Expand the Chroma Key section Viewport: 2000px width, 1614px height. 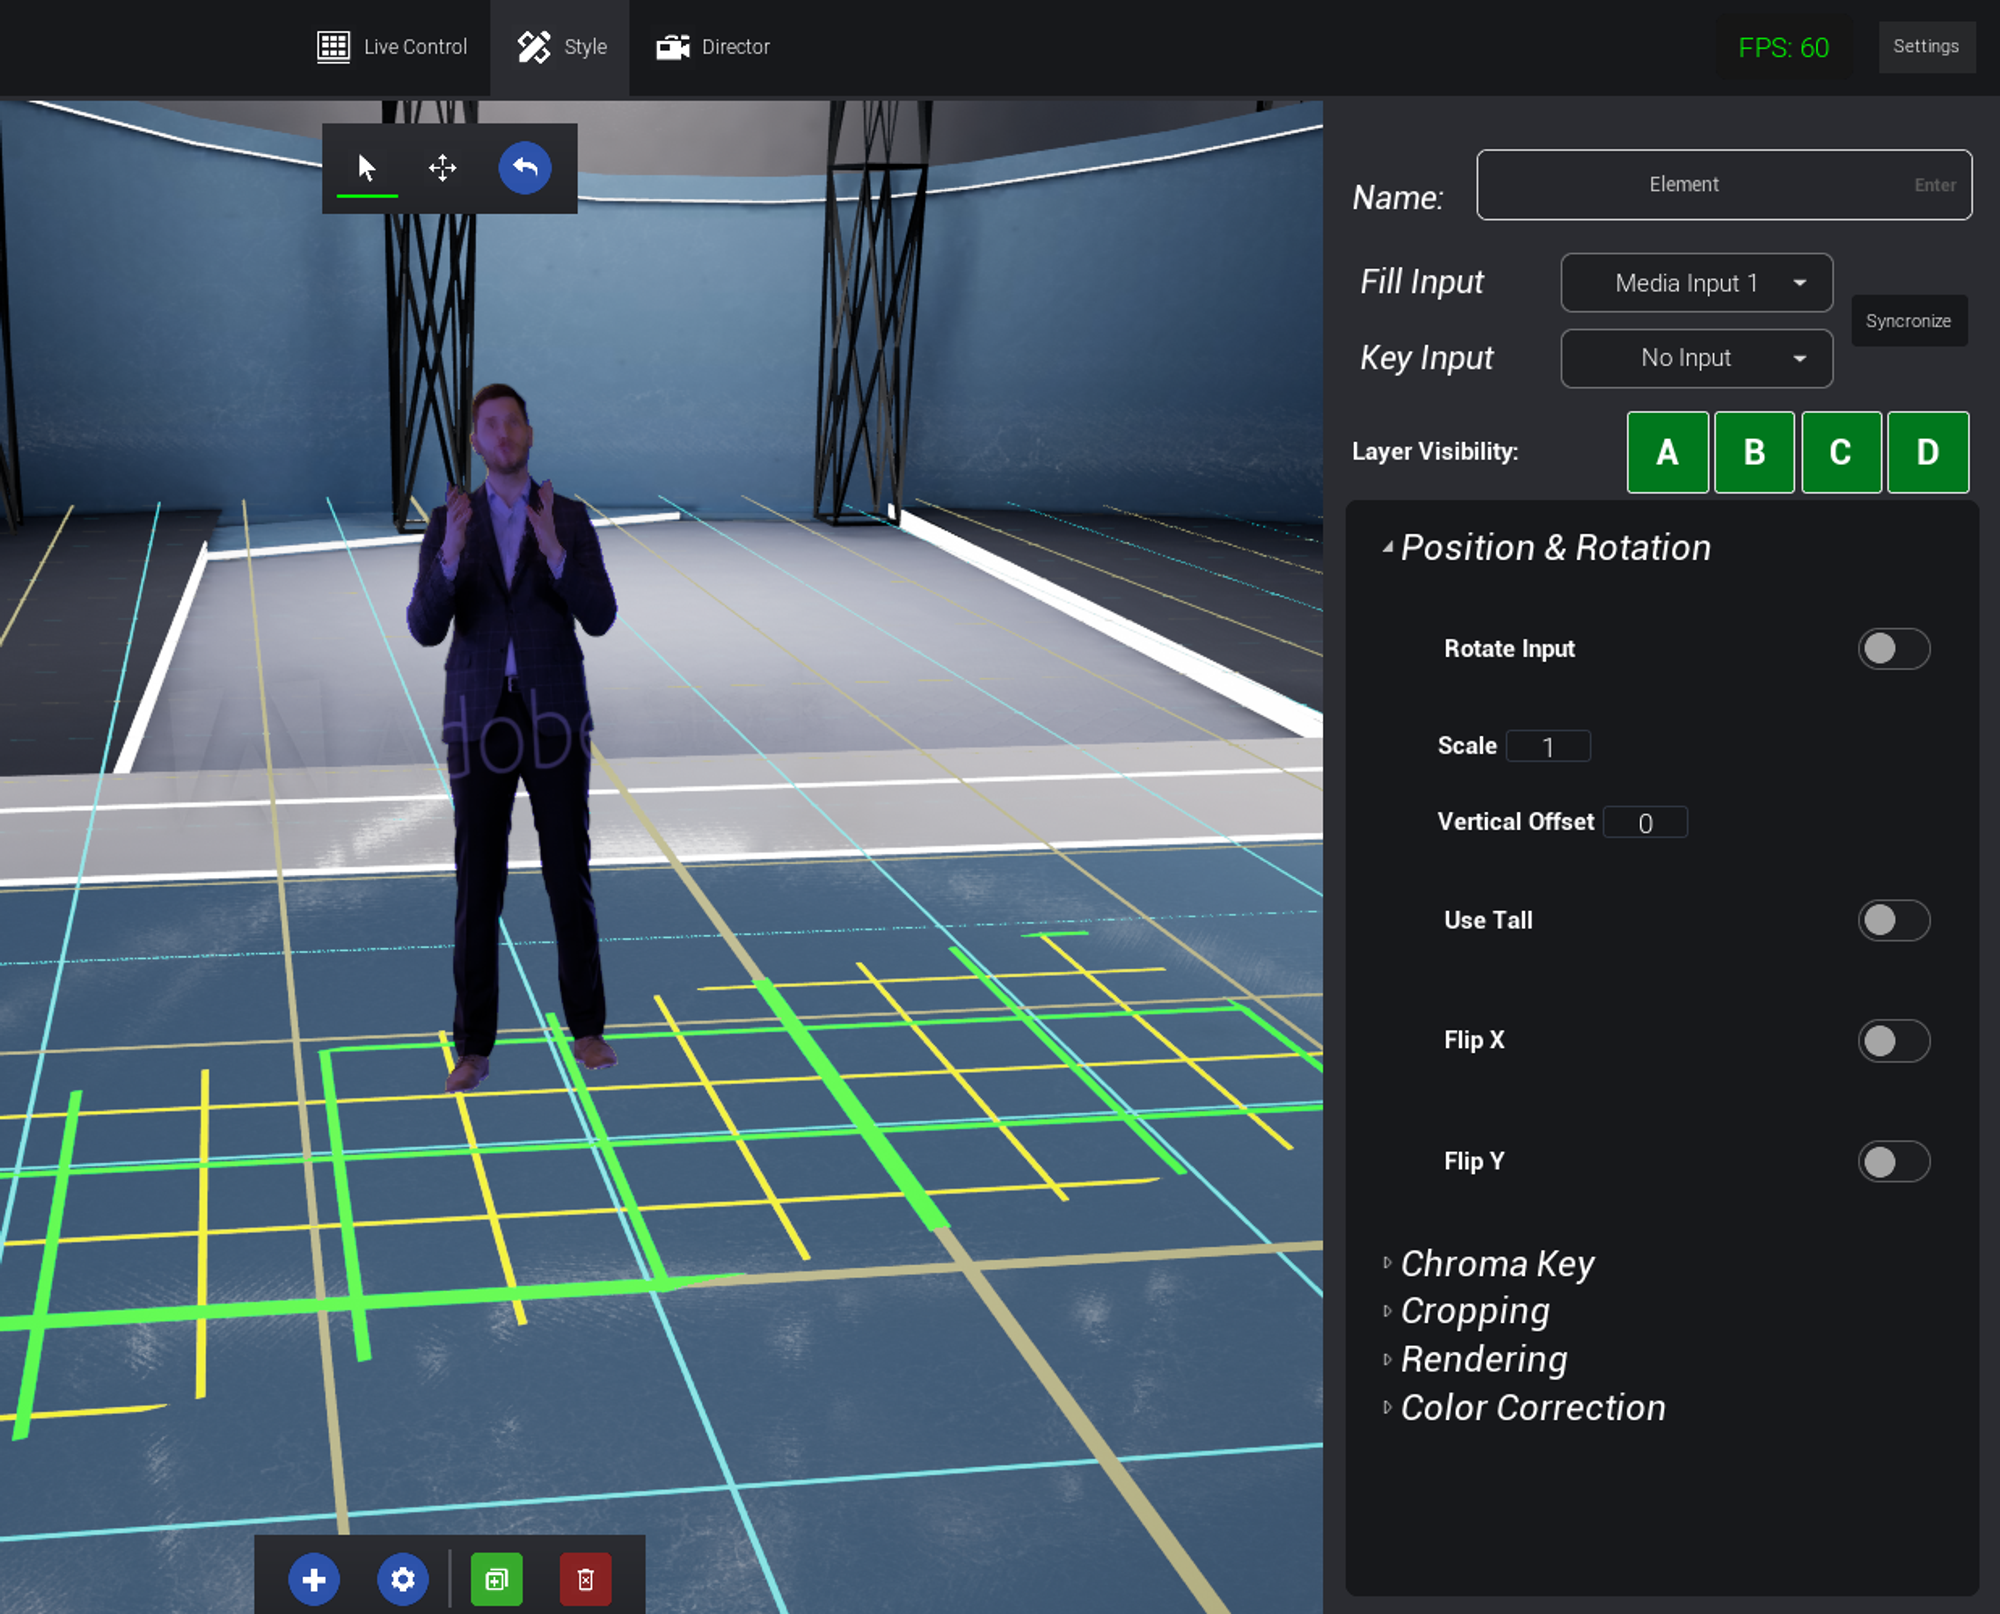[x=1496, y=1264]
